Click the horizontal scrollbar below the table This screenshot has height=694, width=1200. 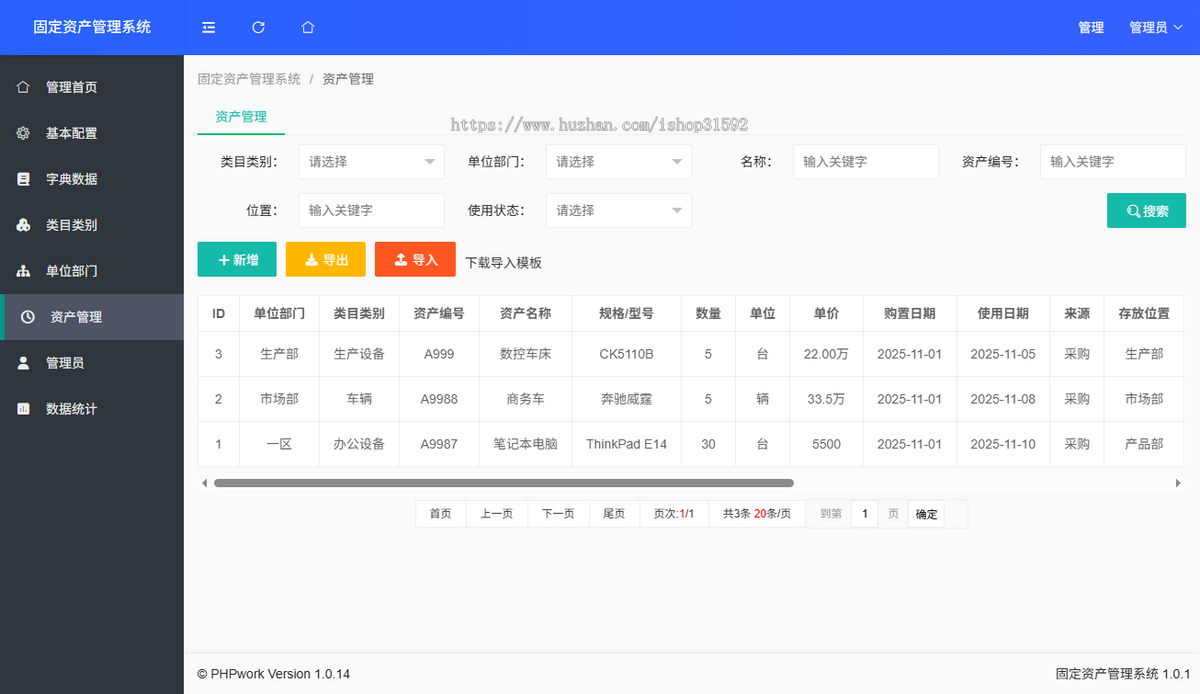pyautogui.click(x=500, y=482)
